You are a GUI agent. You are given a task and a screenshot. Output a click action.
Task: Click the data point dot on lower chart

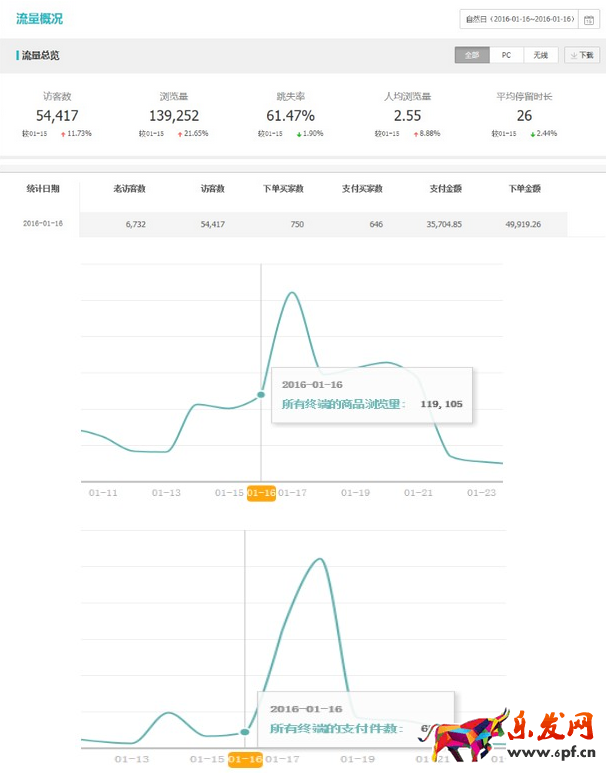245,733
